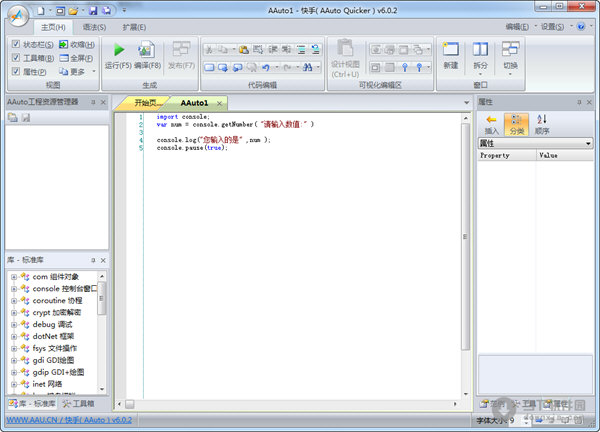The image size is (600, 432).
Task: Select the AAuto1 document tab
Action: click(x=194, y=103)
